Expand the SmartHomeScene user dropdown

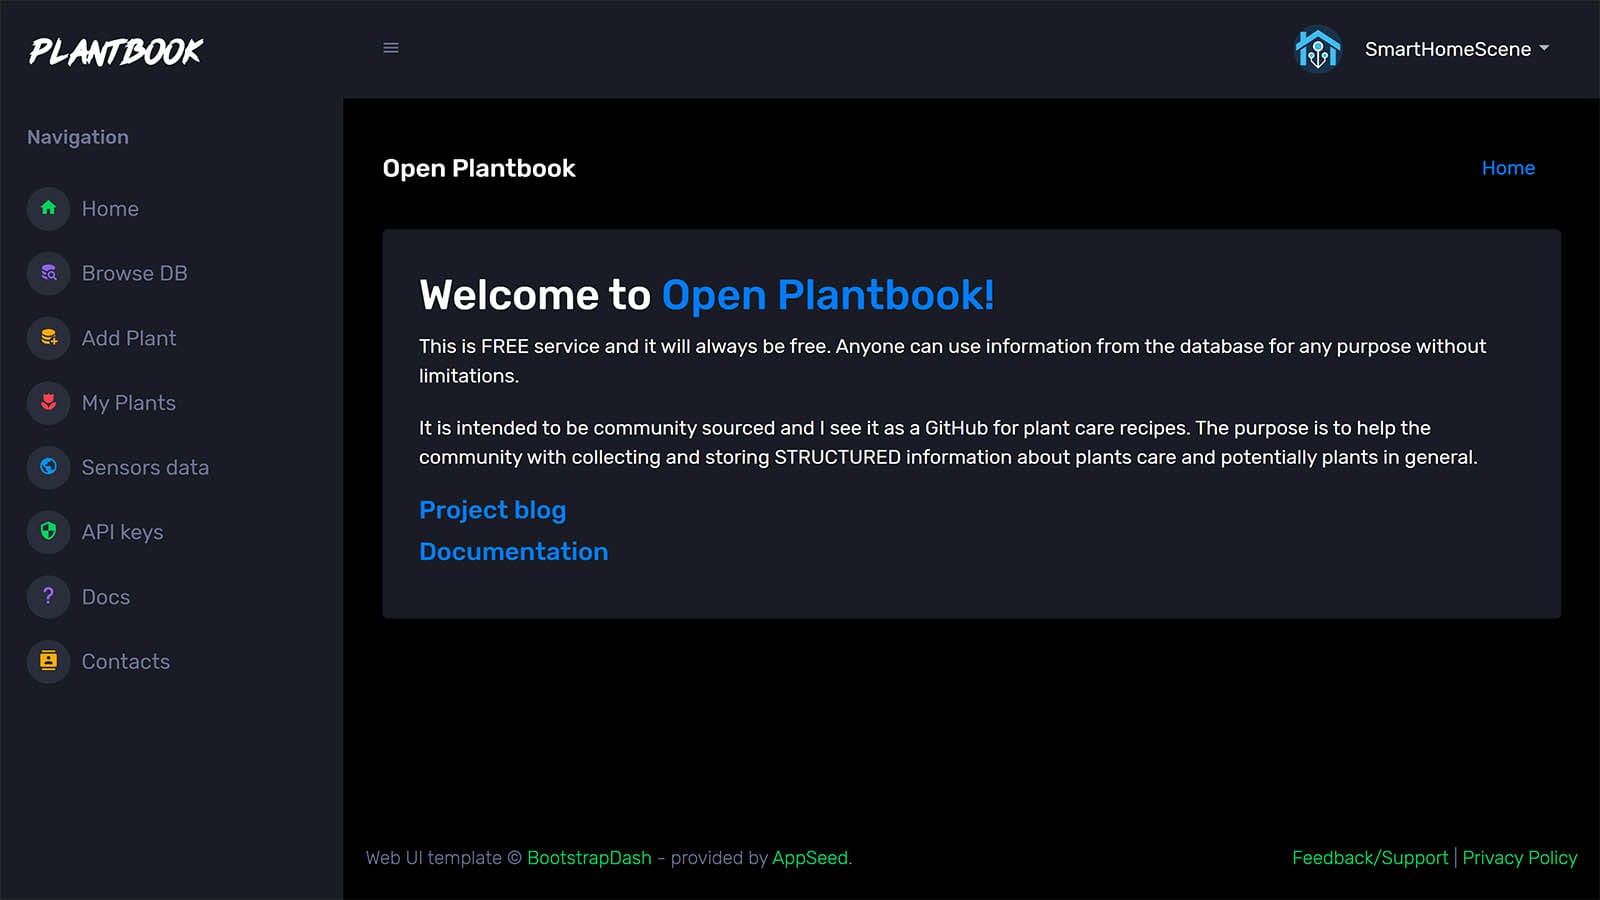coord(1457,49)
